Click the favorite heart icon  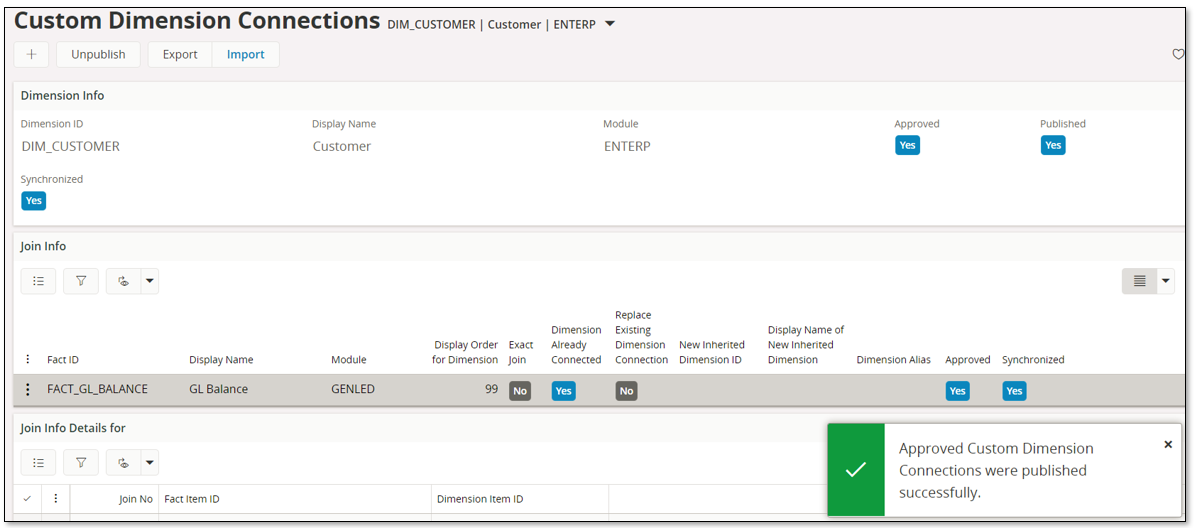(x=1177, y=55)
